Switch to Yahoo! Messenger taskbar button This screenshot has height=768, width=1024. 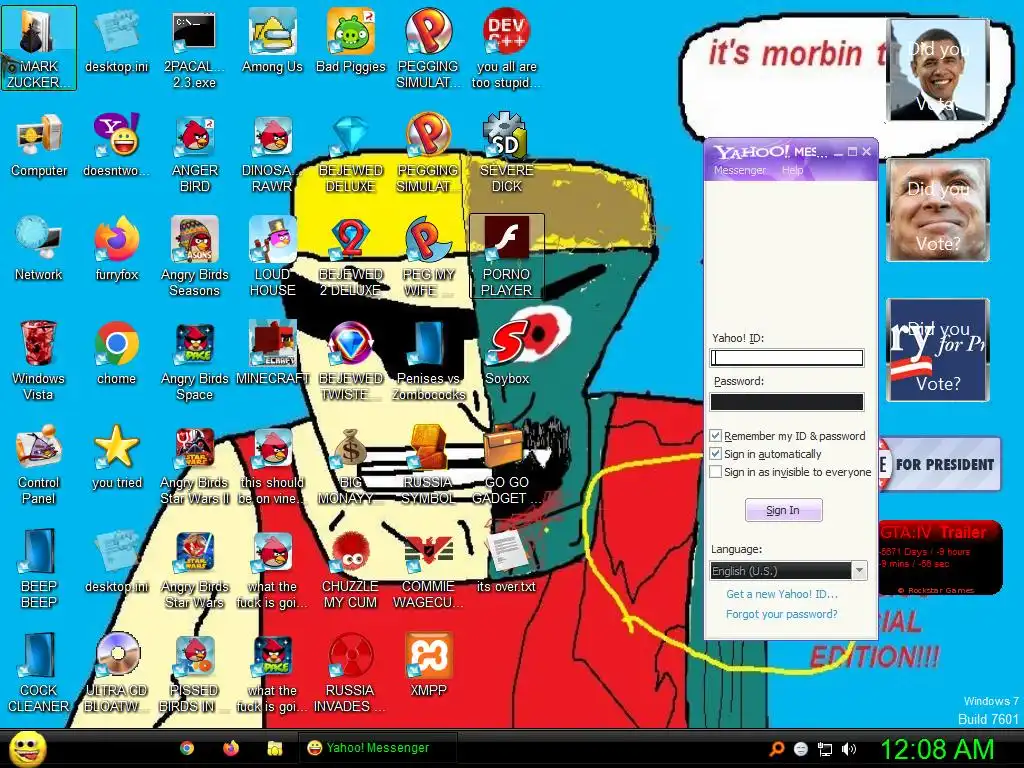pyautogui.click(x=377, y=748)
